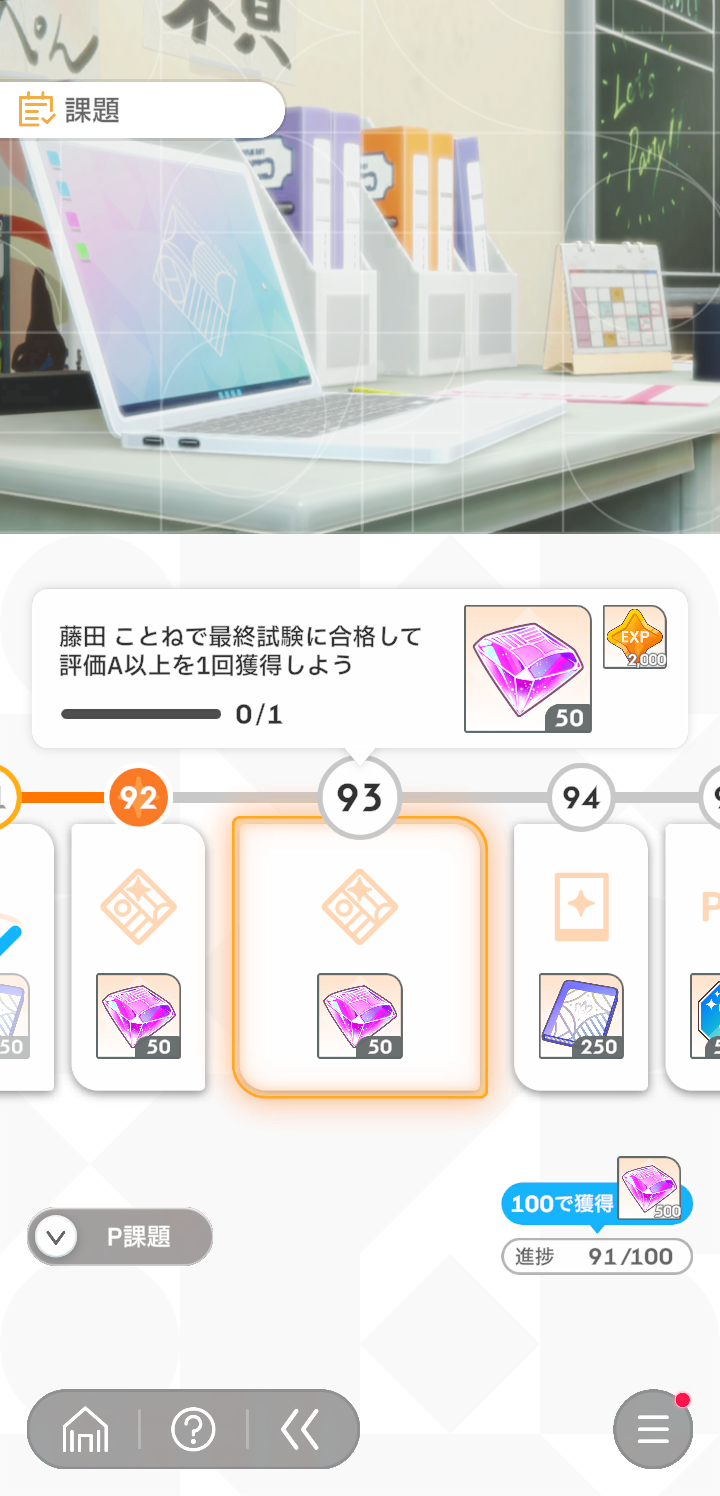Tap the EXP 2,000 reward icon

[635, 637]
